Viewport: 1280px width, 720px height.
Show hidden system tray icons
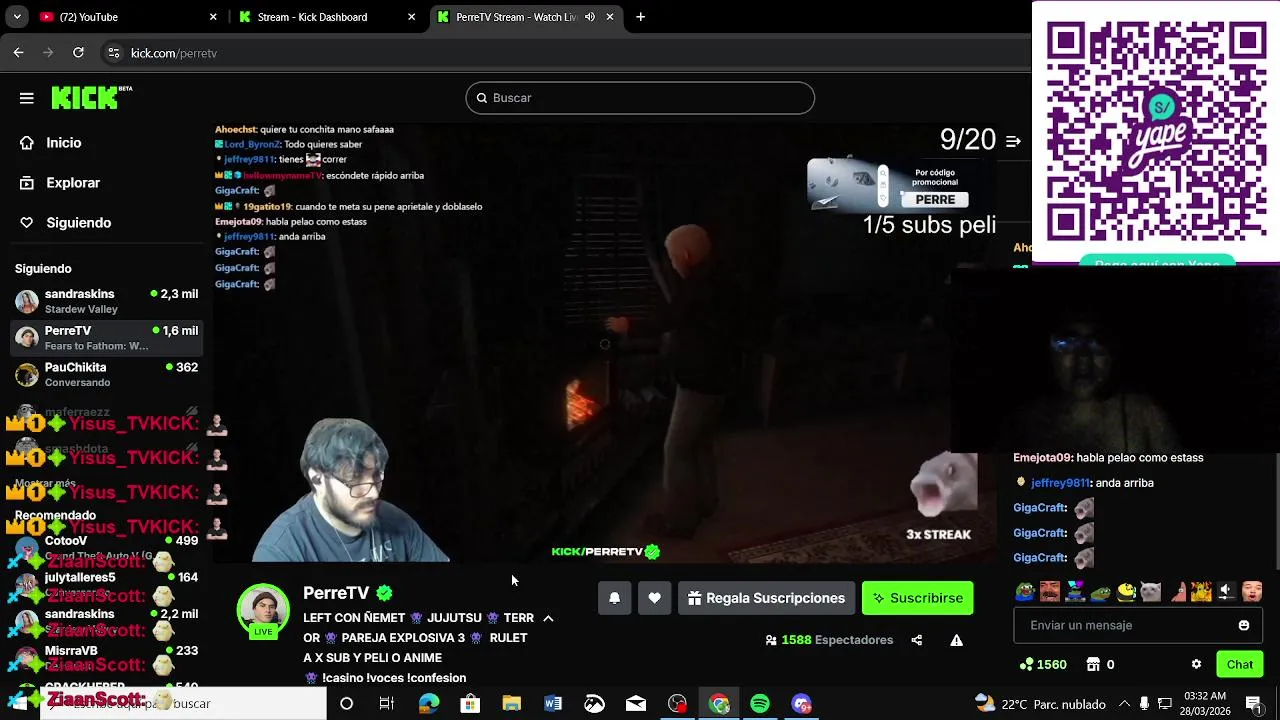[x=1124, y=704]
